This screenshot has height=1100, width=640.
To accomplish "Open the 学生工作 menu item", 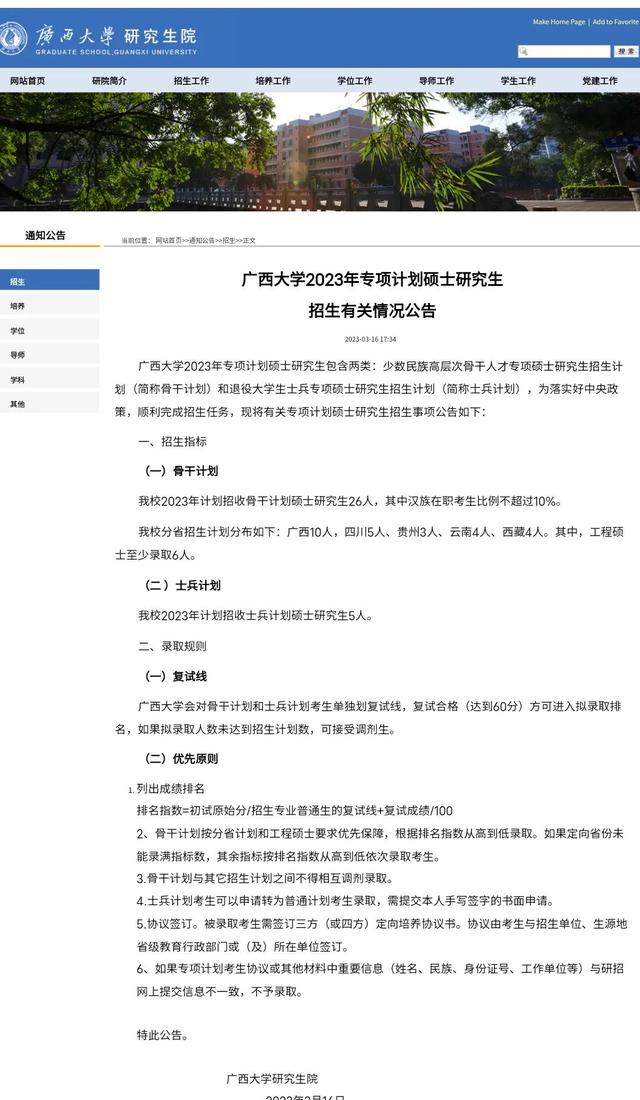I will click(x=519, y=81).
